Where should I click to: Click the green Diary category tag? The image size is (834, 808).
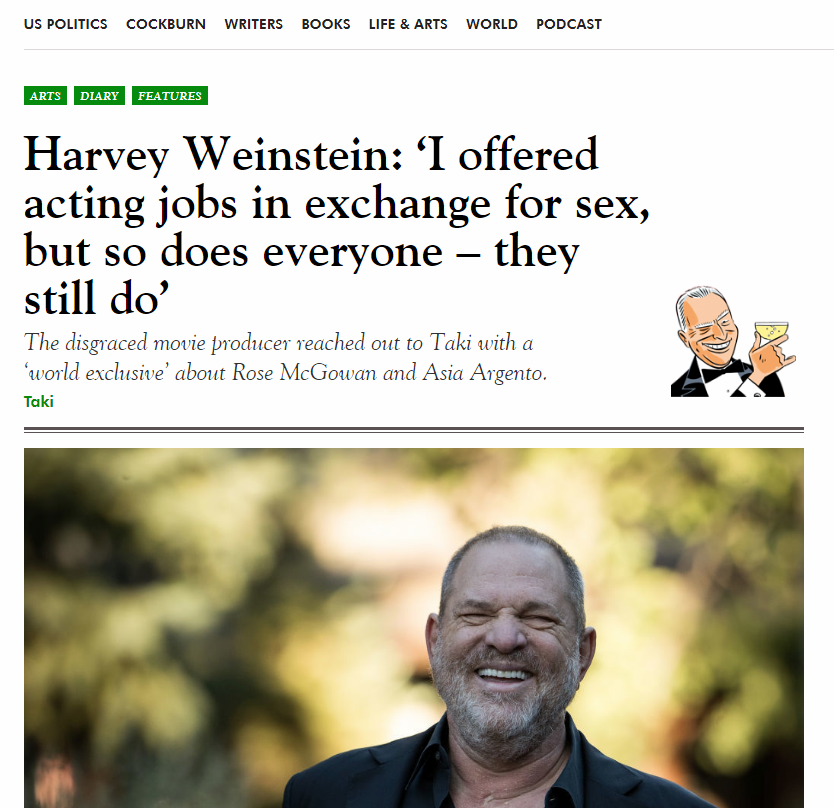(x=99, y=96)
